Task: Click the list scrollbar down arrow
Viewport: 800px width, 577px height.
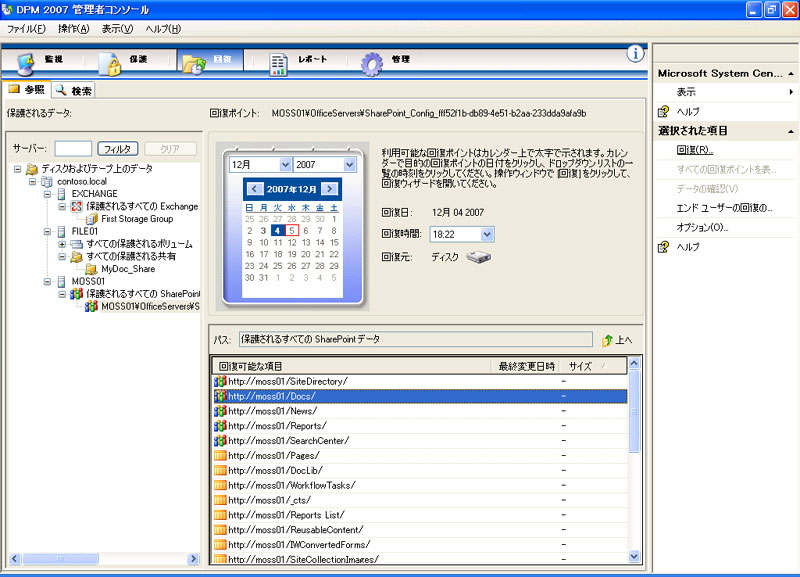Action: point(634,557)
